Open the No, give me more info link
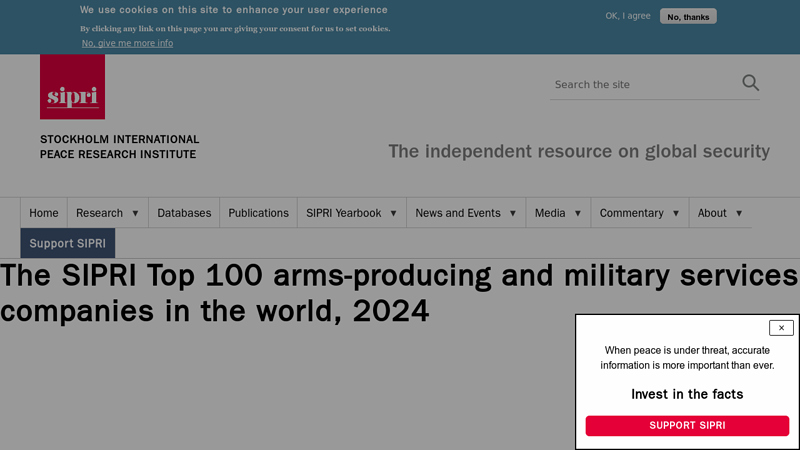 tap(128, 43)
